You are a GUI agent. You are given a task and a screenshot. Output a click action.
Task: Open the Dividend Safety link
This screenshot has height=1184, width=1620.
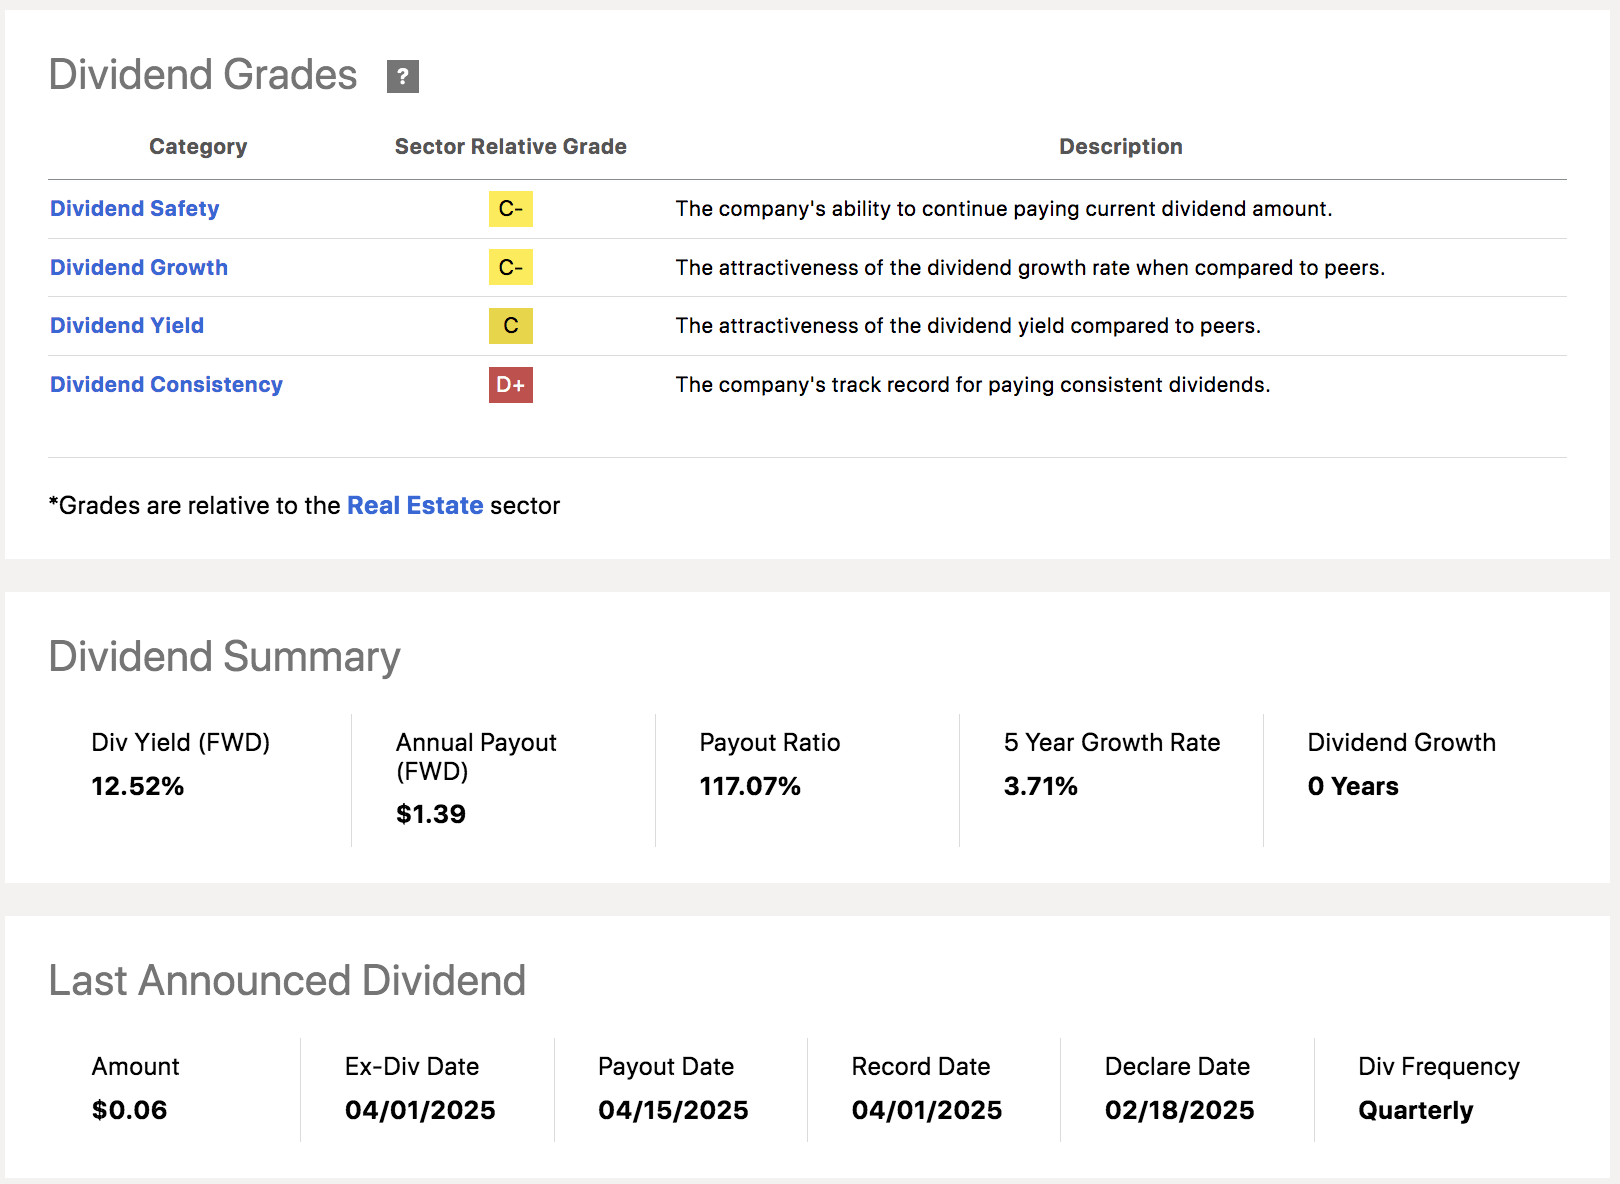134,209
